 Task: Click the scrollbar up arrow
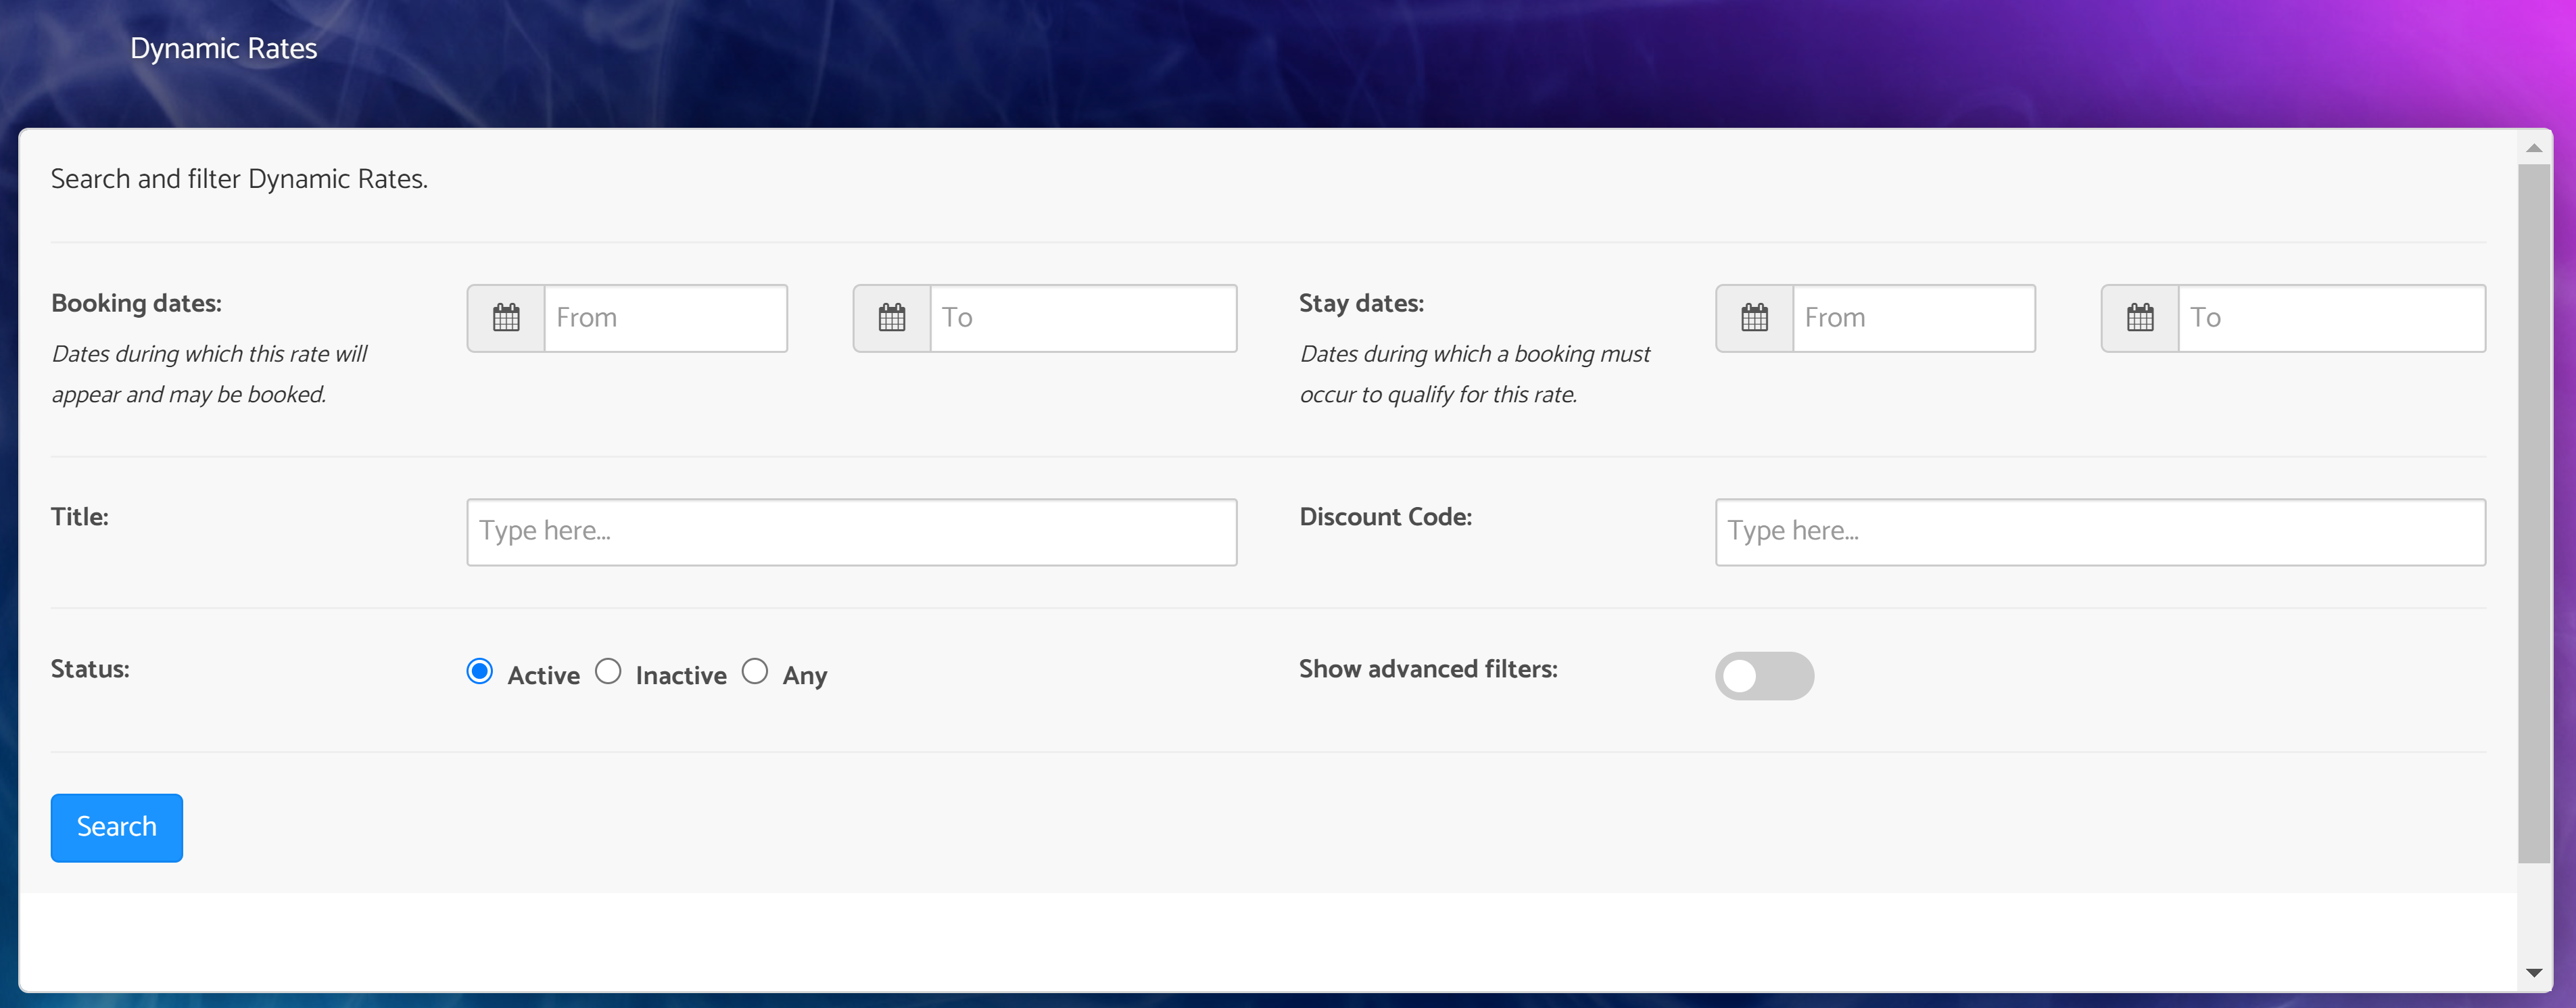click(x=2533, y=148)
